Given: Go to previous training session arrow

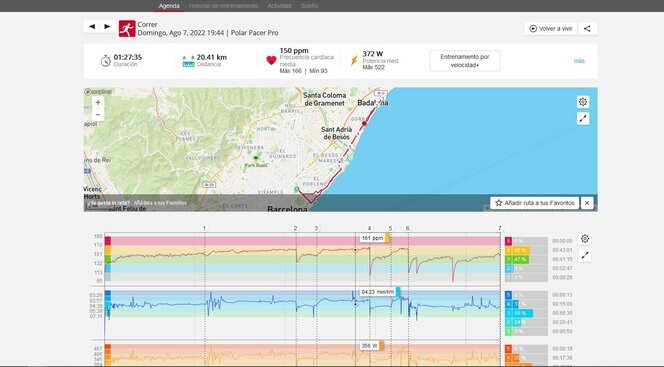Looking at the screenshot, I should coord(92,27).
